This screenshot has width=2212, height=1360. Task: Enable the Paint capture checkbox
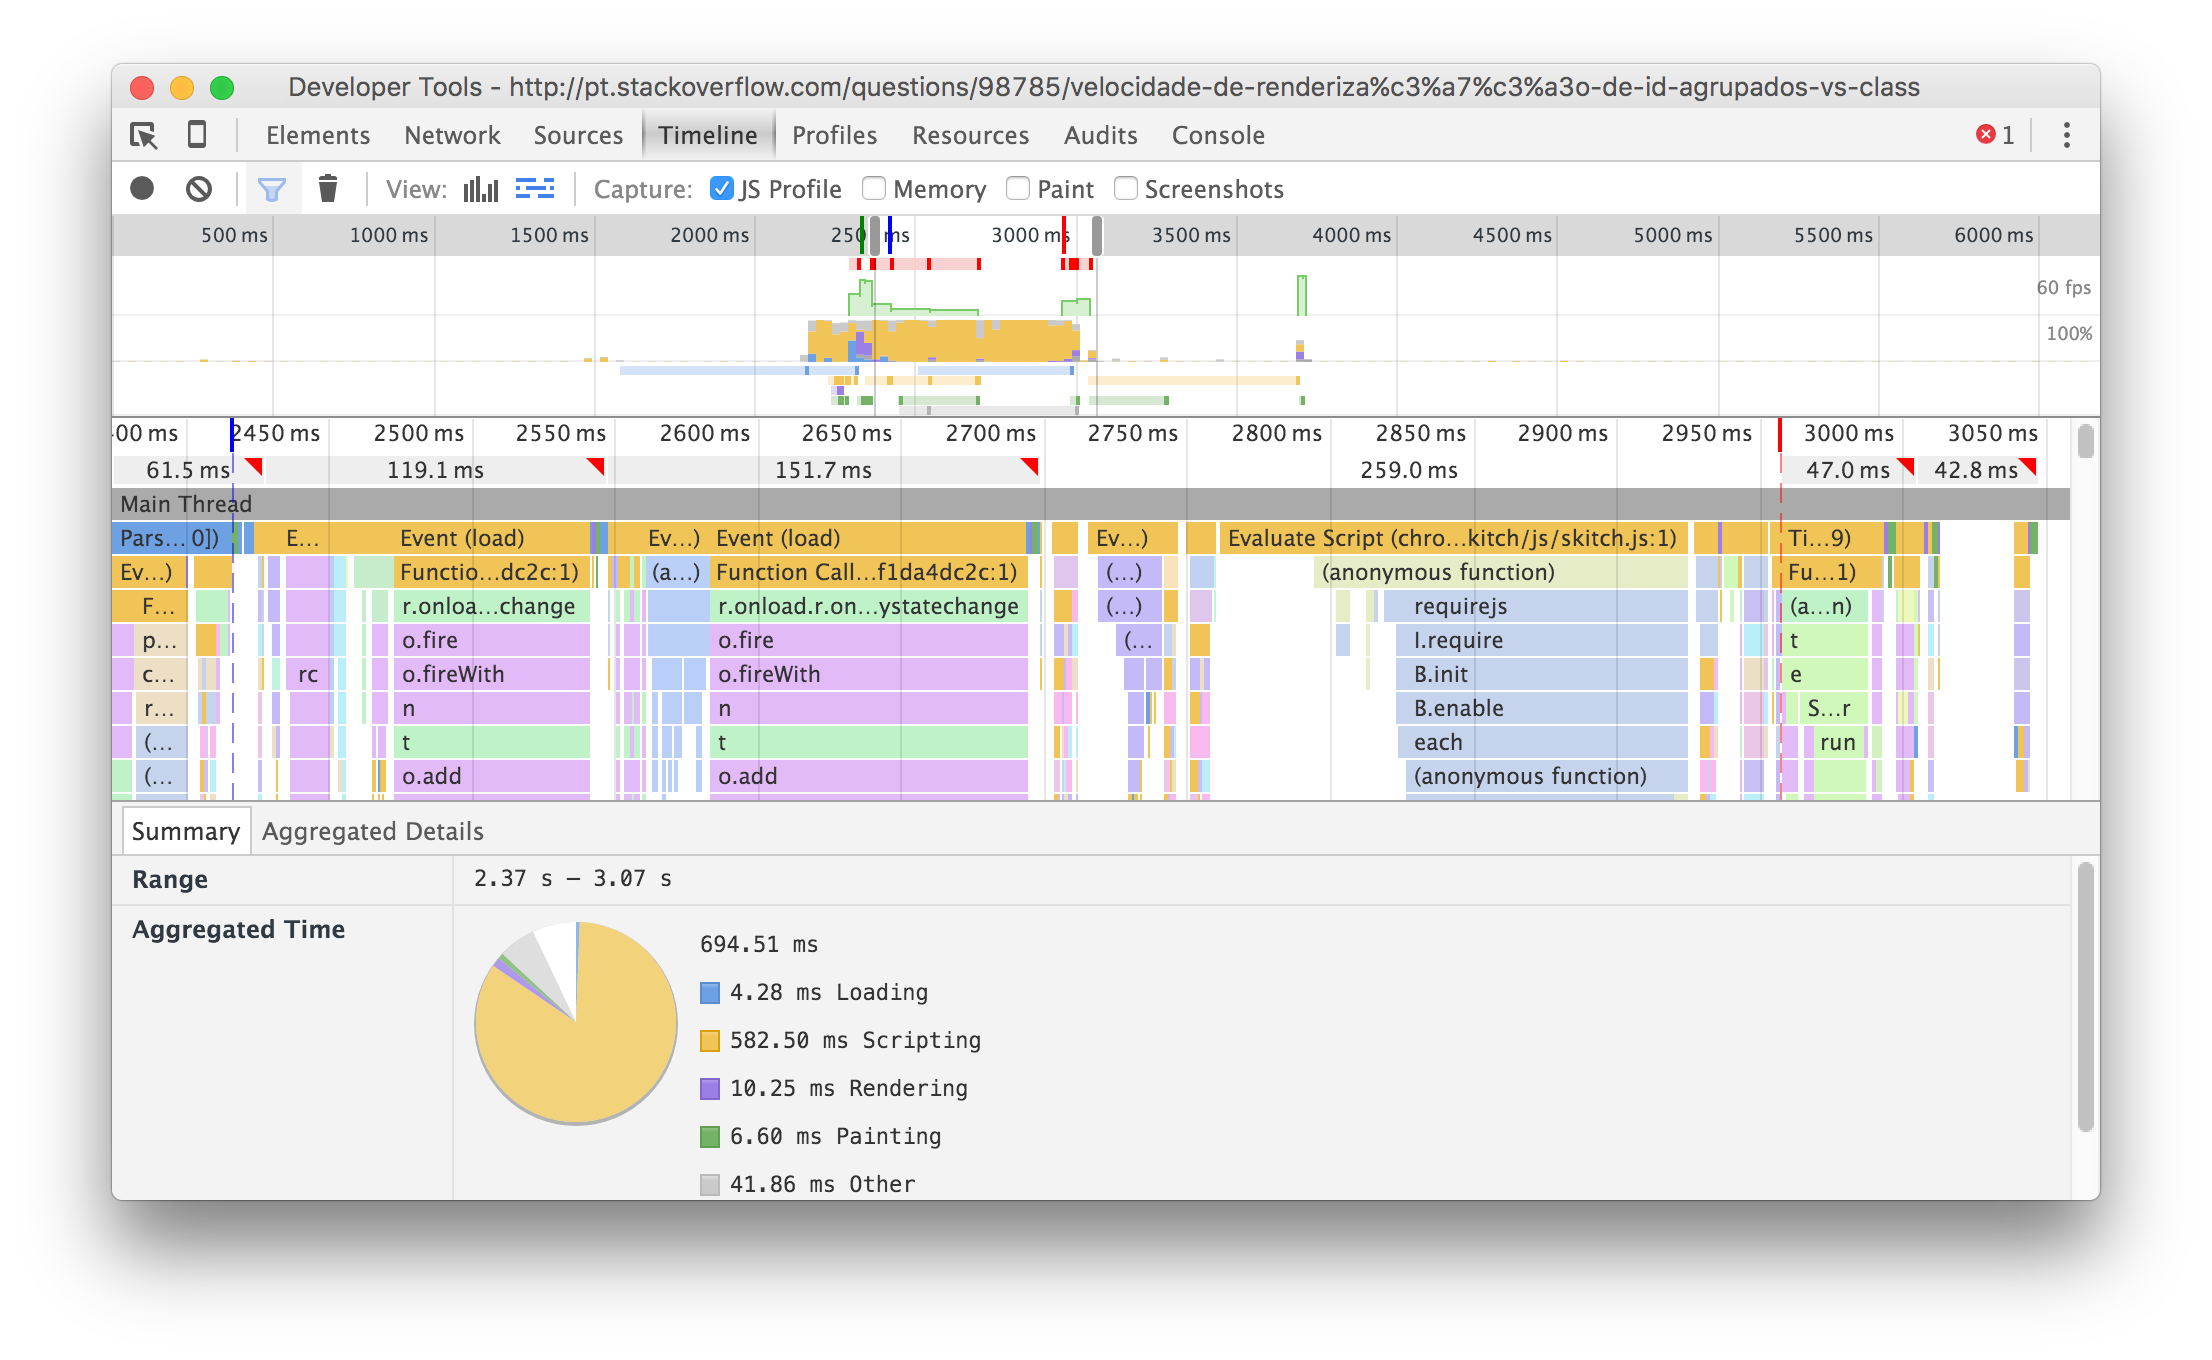pyautogui.click(x=1018, y=188)
